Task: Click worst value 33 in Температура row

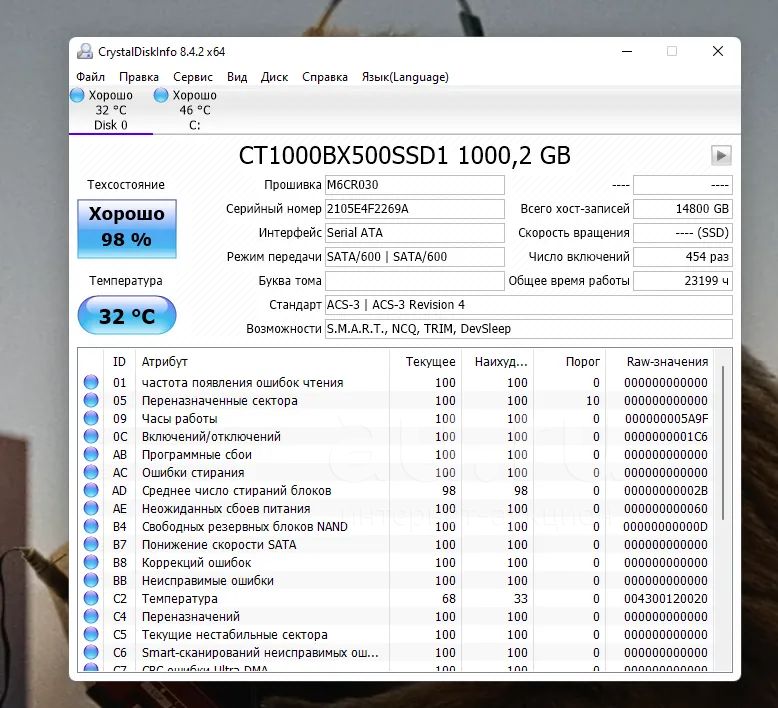Action: point(520,599)
